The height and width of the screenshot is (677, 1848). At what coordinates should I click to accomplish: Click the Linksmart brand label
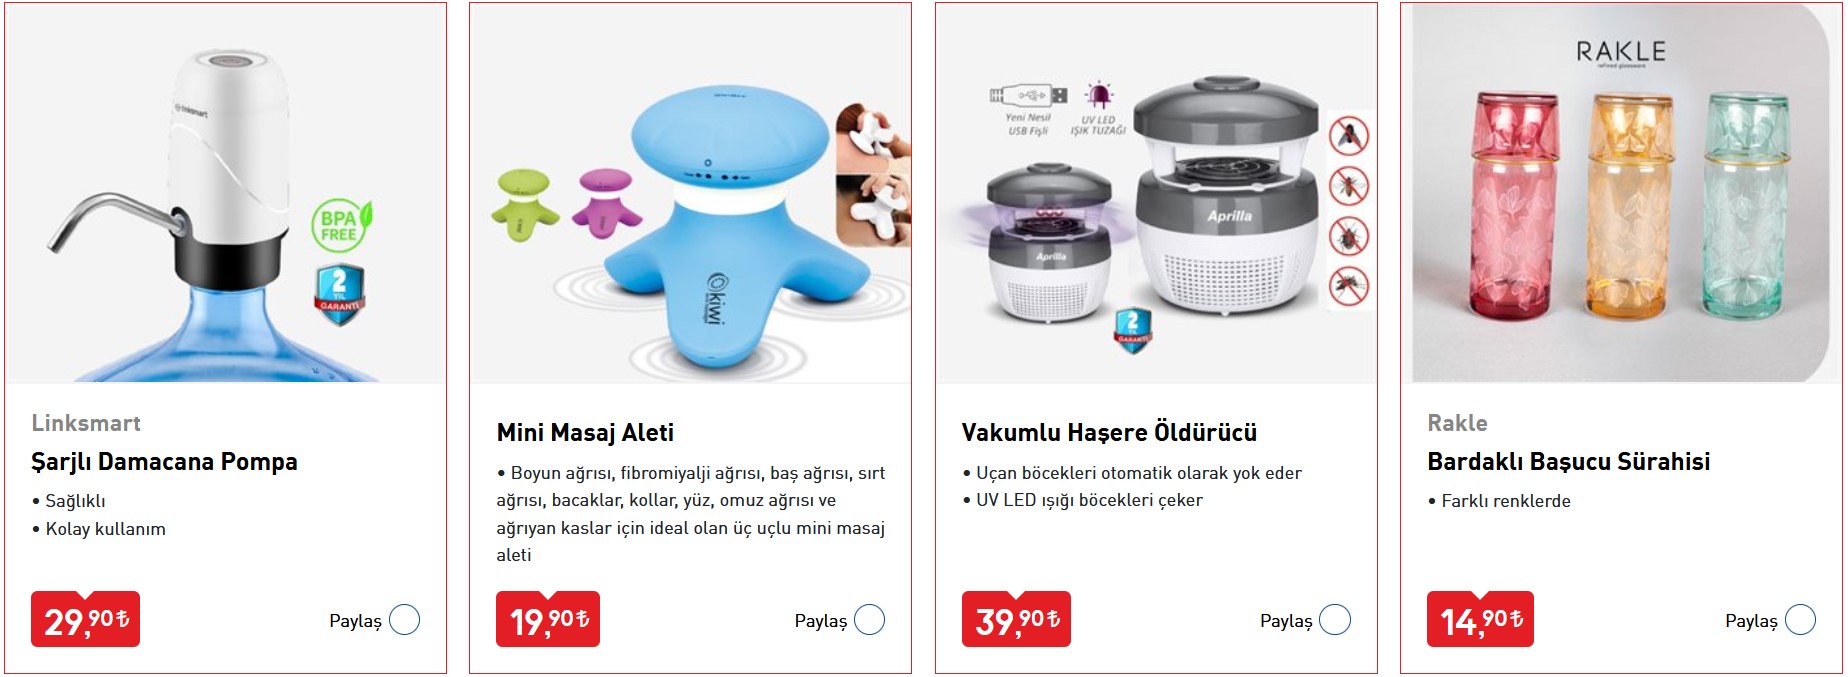coord(86,423)
